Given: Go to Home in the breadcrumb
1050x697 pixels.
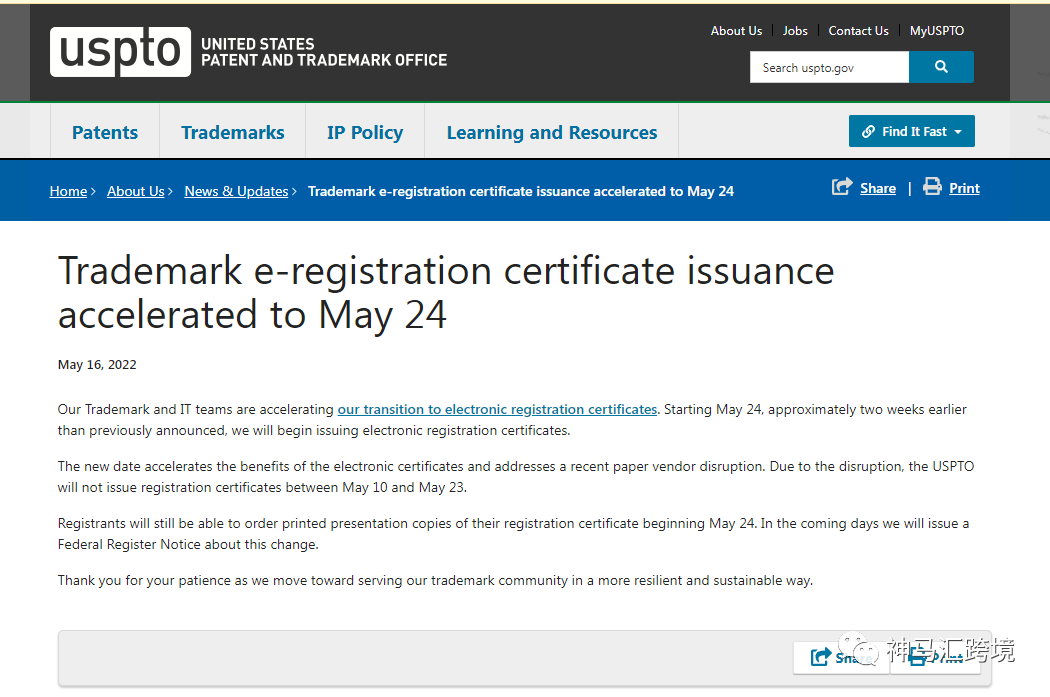Looking at the screenshot, I should click(68, 191).
